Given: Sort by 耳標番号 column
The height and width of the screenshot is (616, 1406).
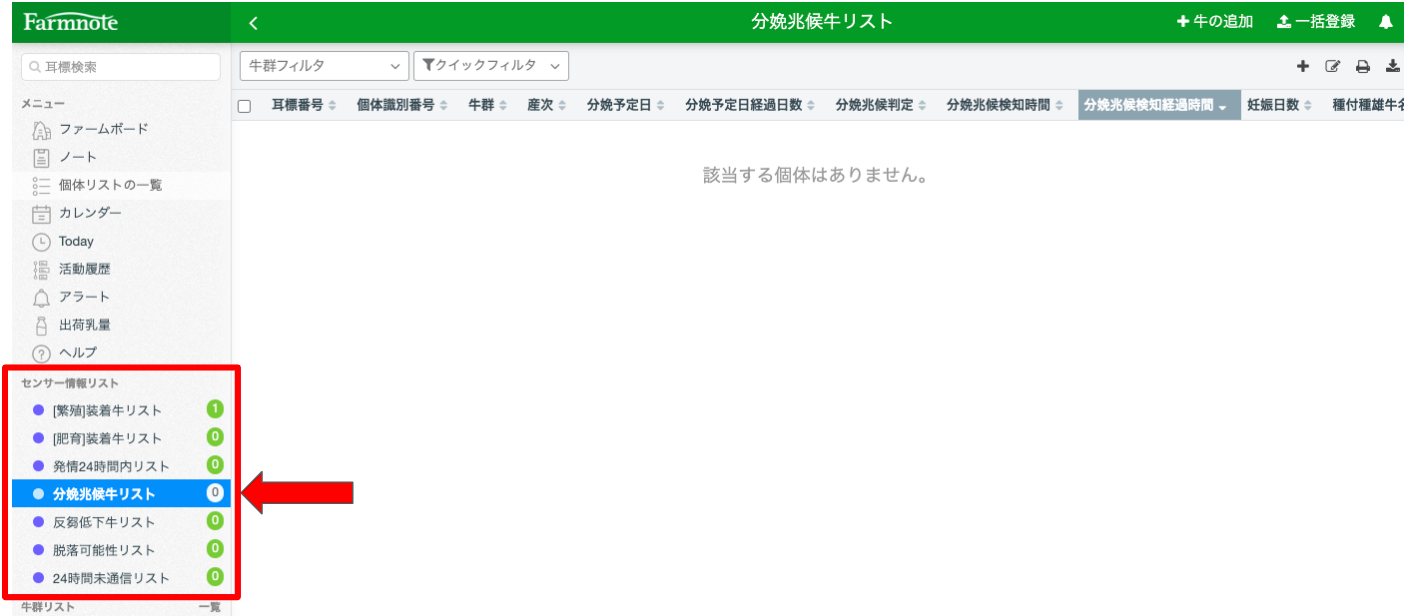Looking at the screenshot, I should pyautogui.click(x=304, y=105).
